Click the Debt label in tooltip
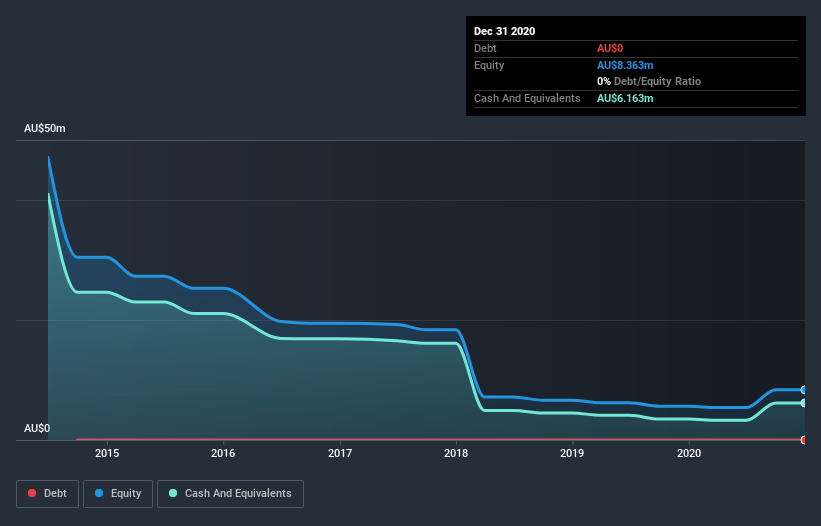This screenshot has height=526, width=821. point(485,48)
